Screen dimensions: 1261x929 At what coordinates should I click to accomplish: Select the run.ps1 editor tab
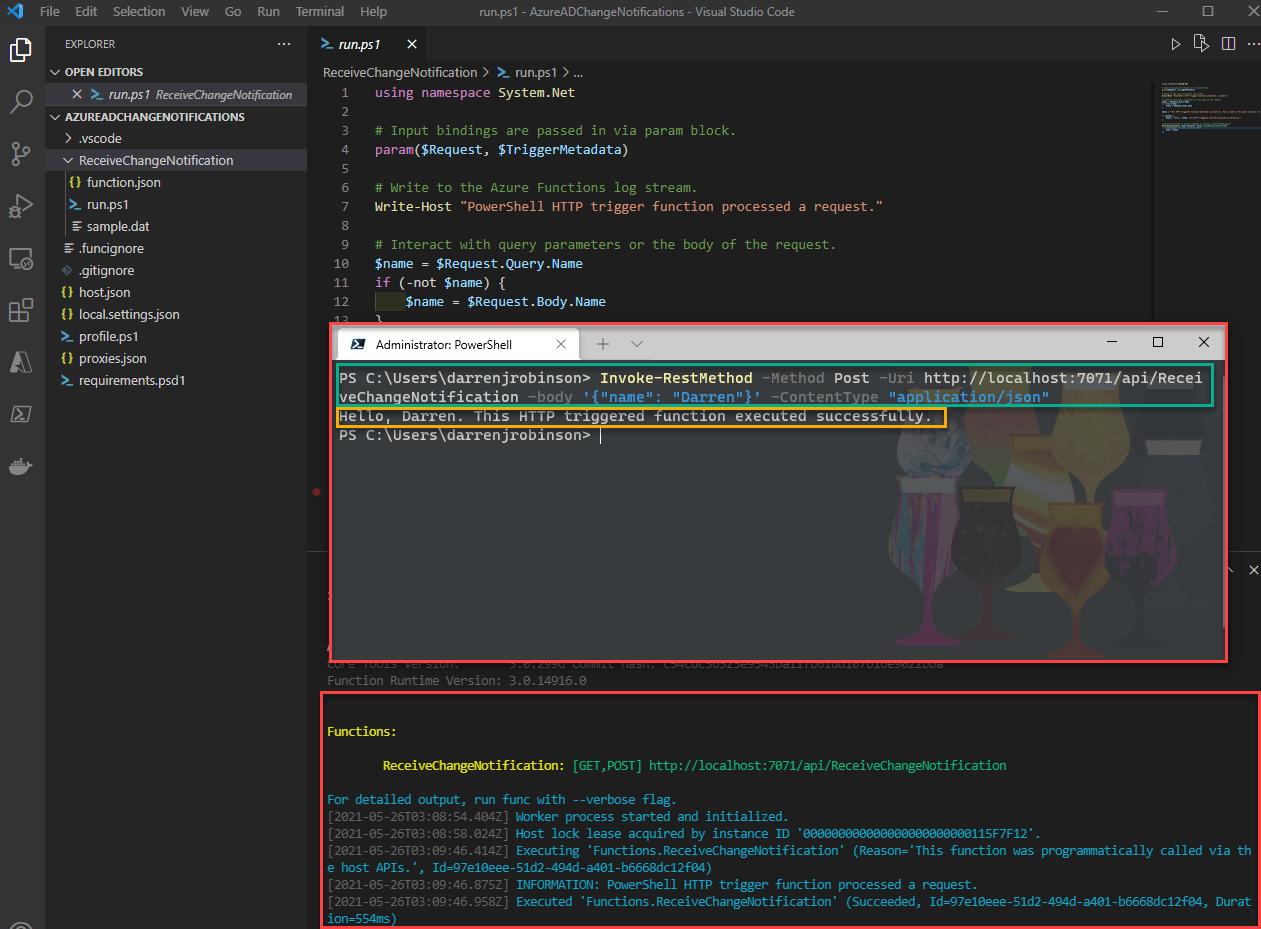[x=365, y=44]
